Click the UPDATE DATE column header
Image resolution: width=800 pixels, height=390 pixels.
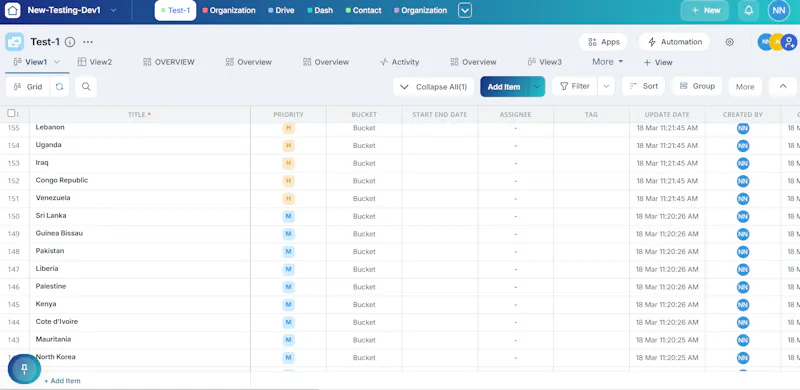(x=667, y=114)
